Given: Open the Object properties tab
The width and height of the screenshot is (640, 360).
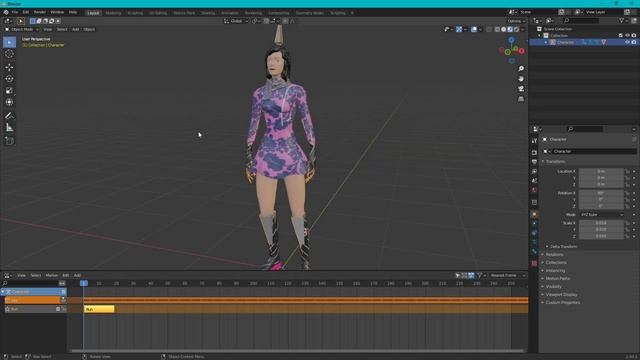Looking at the screenshot, I should [x=534, y=214].
